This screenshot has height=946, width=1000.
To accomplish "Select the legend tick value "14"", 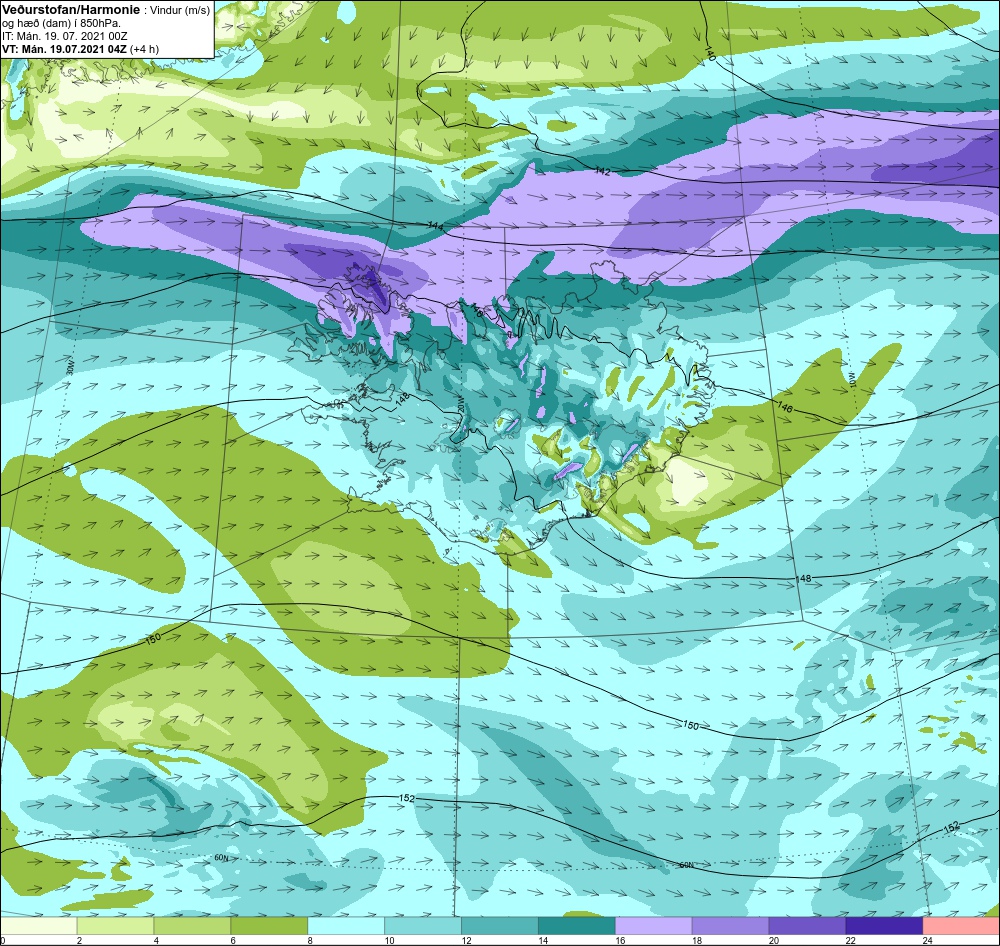I will 543,940.
